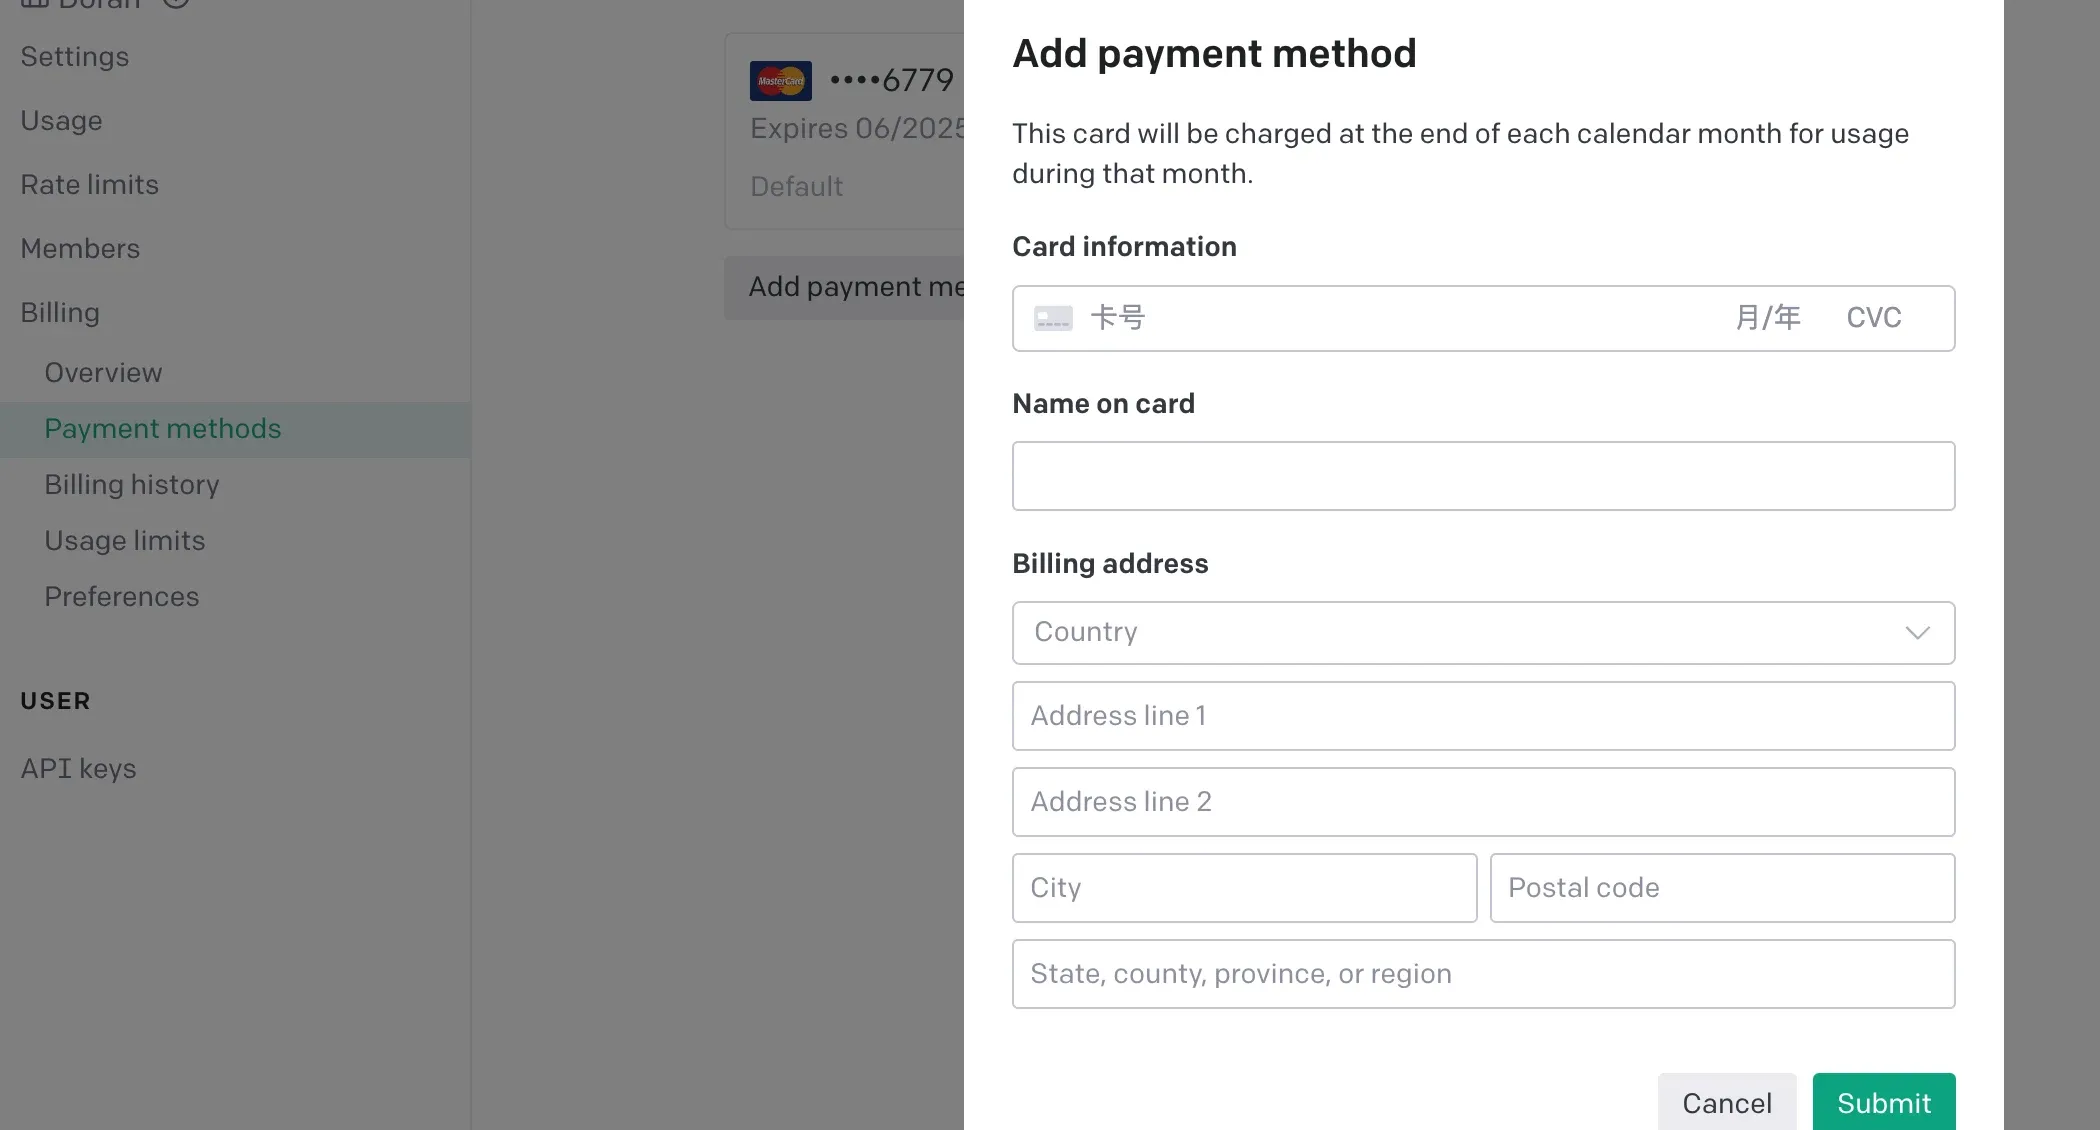Focus the Postal code field

pyautogui.click(x=1721, y=888)
